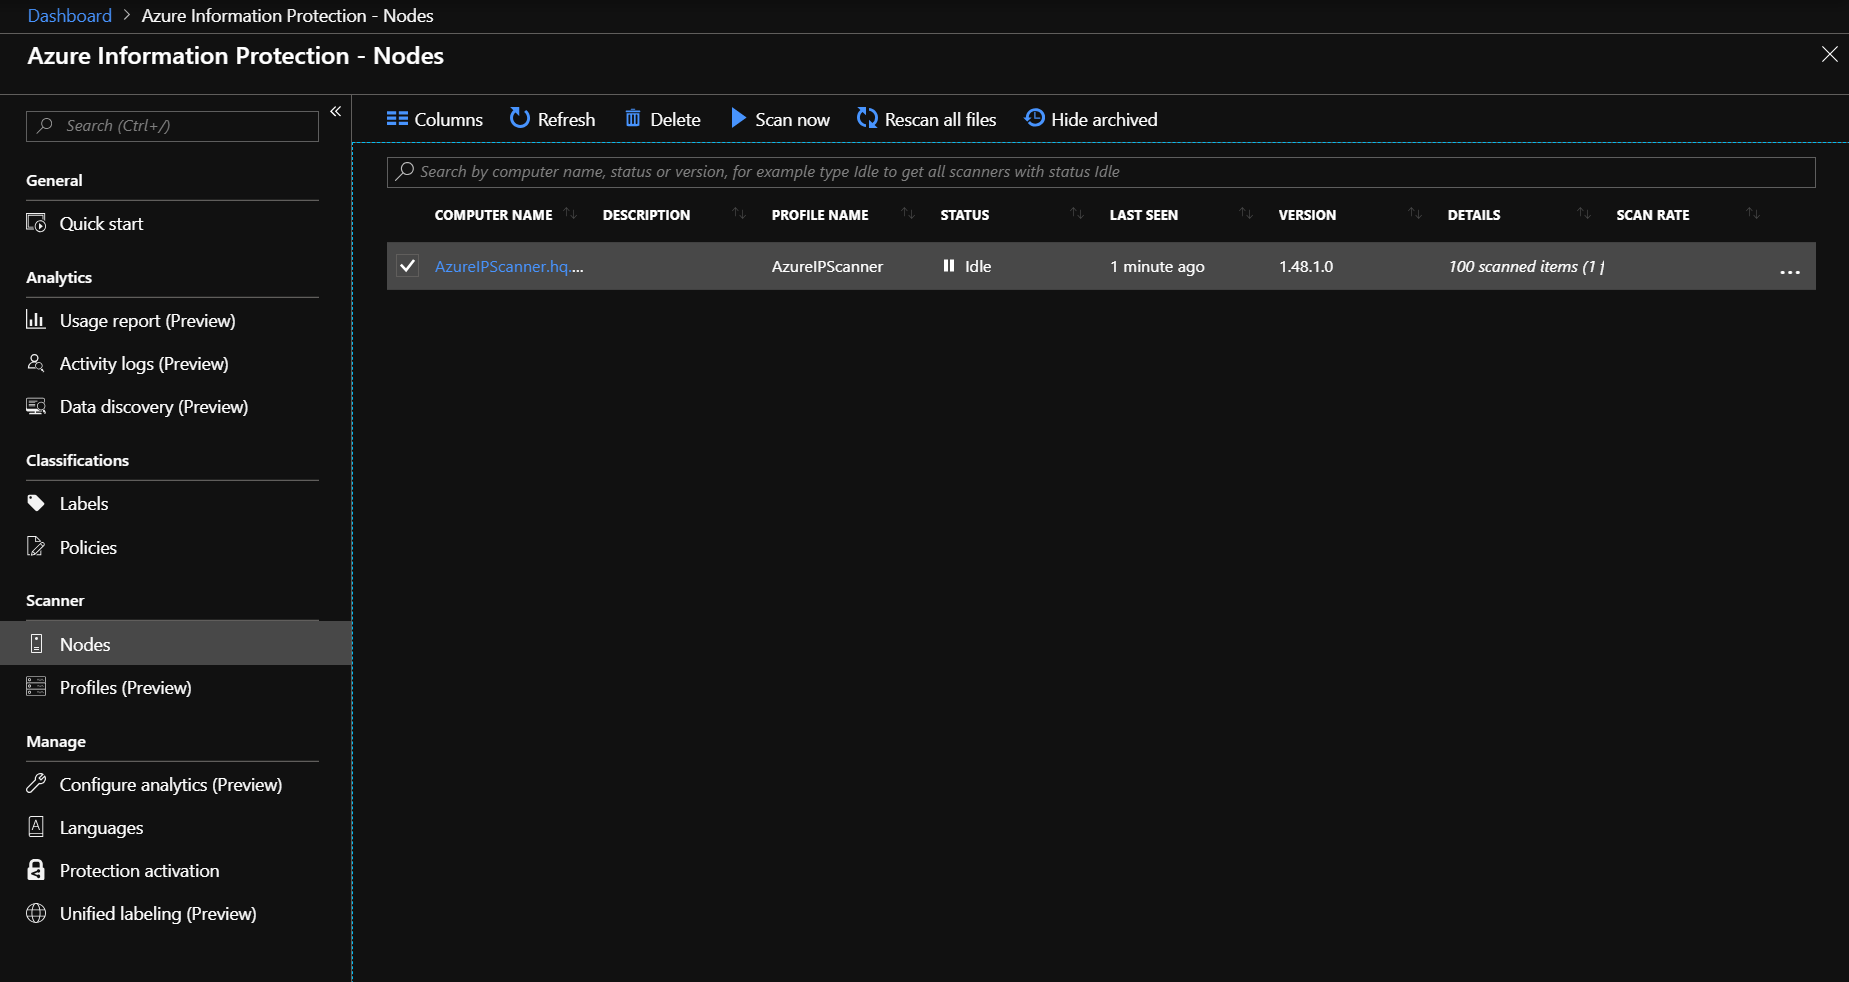The width and height of the screenshot is (1849, 982).
Task: Open Protection activation page
Action: 139,871
